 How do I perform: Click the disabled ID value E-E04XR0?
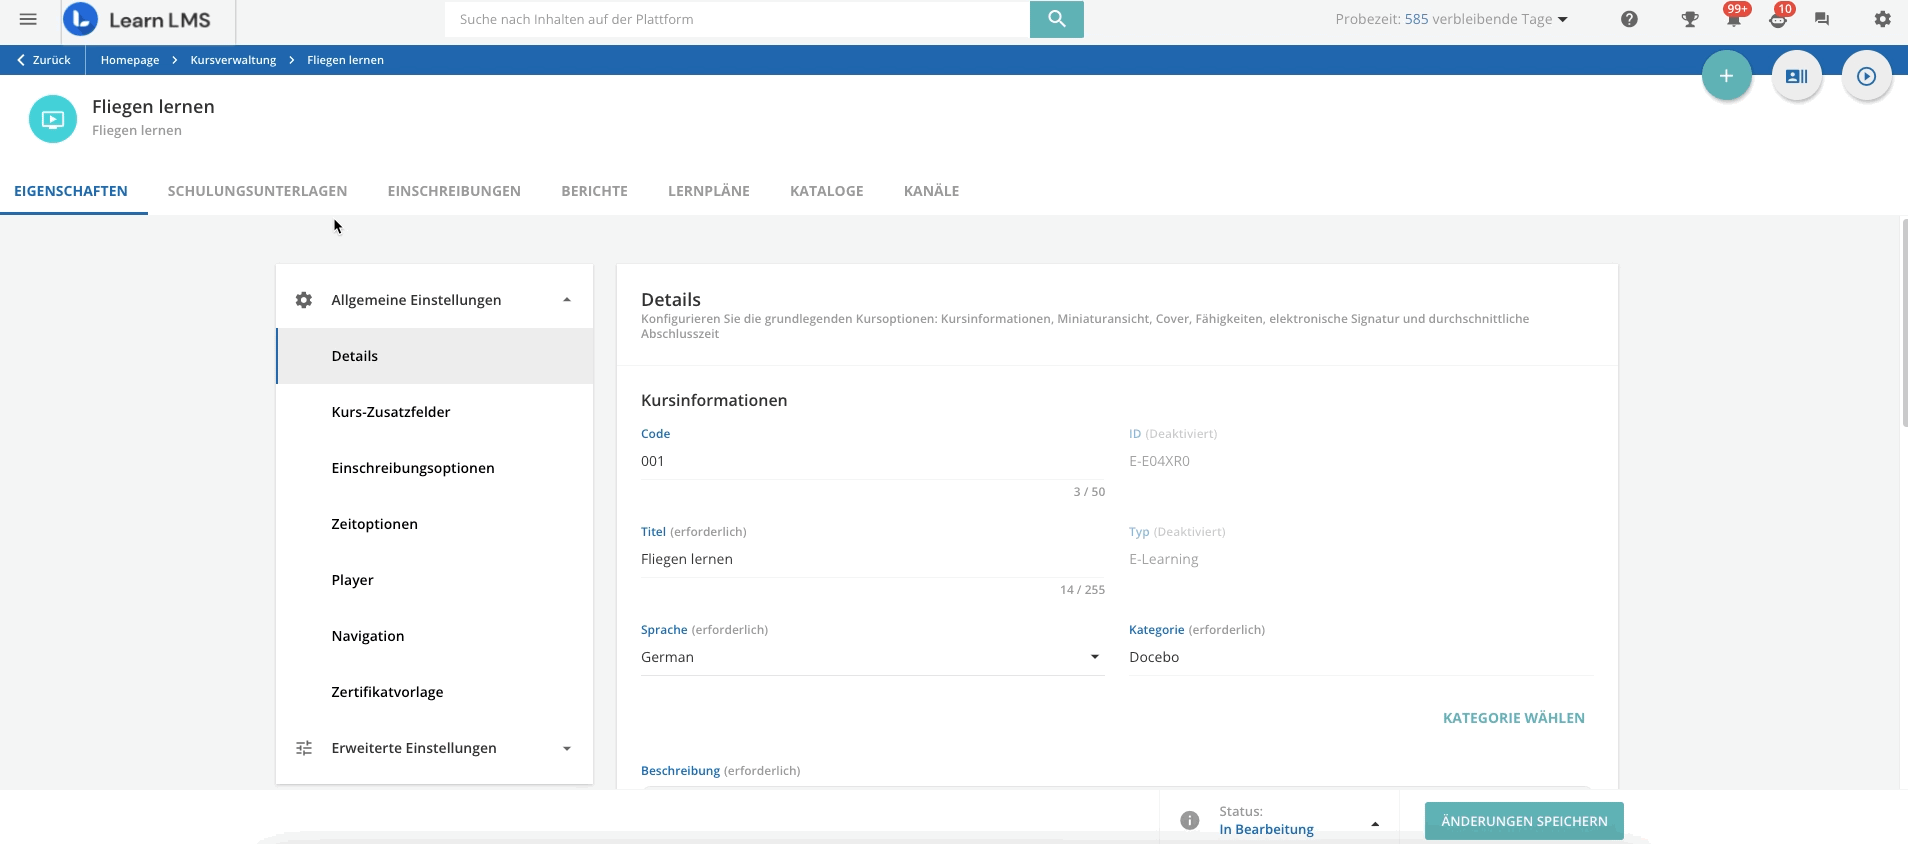tap(1159, 461)
